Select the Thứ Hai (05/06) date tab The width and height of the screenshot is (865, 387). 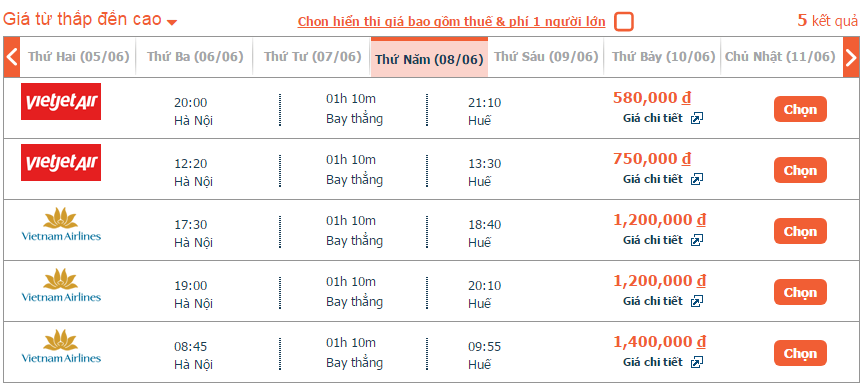pyautogui.click(x=78, y=57)
